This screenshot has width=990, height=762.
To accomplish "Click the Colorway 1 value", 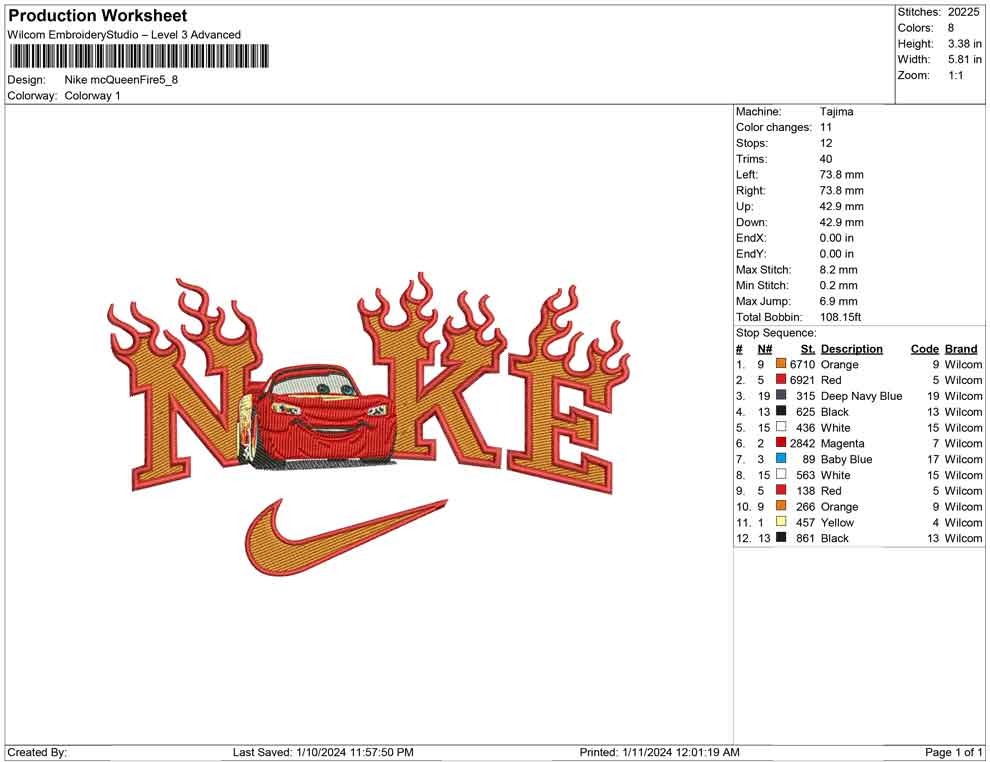I will (x=92, y=96).
